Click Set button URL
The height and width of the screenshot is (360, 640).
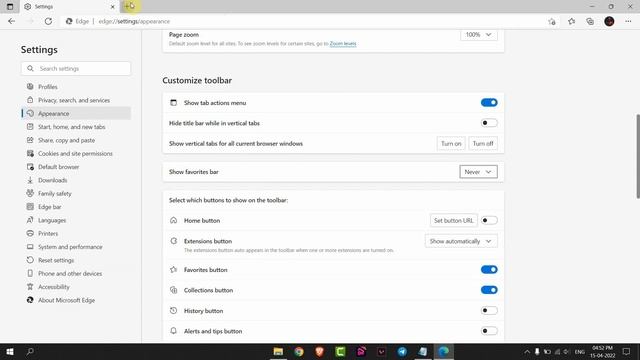point(453,220)
